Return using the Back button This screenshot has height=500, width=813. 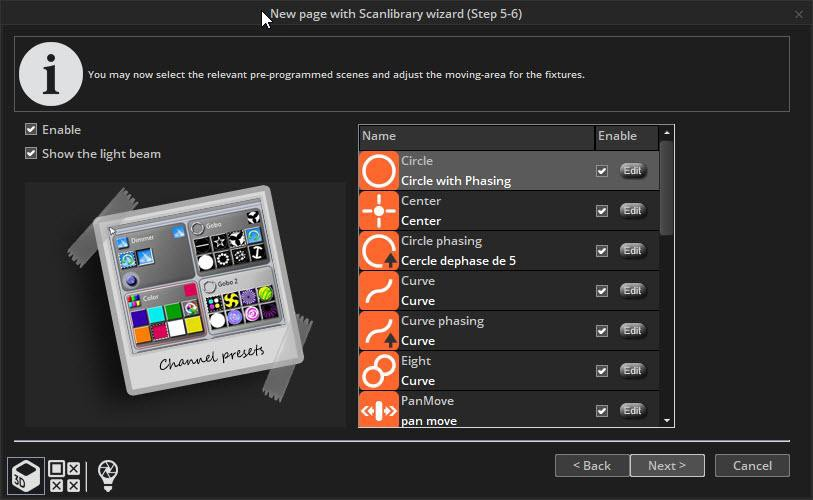(x=592, y=466)
